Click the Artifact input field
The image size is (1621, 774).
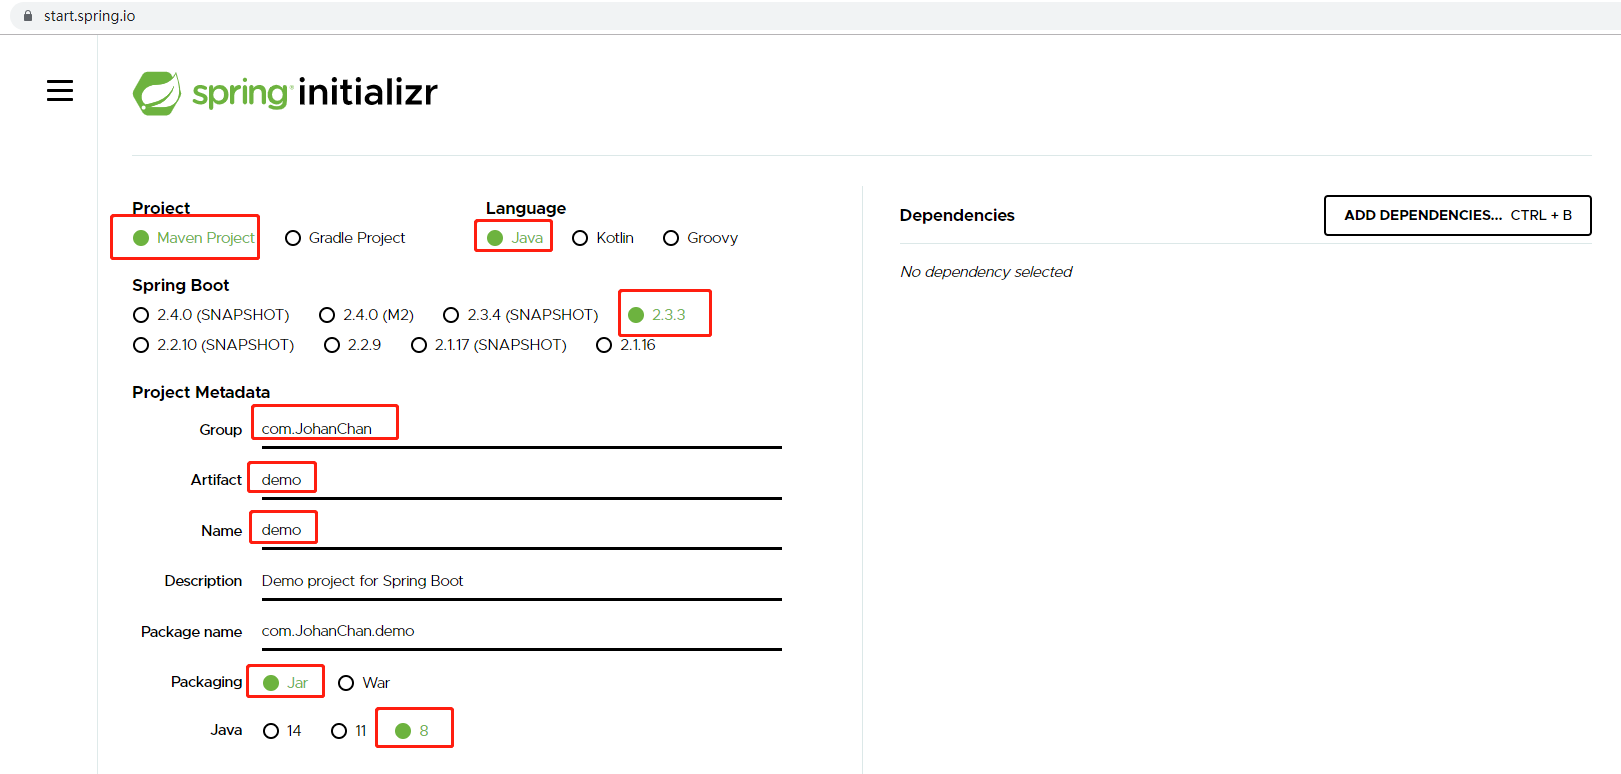point(521,481)
